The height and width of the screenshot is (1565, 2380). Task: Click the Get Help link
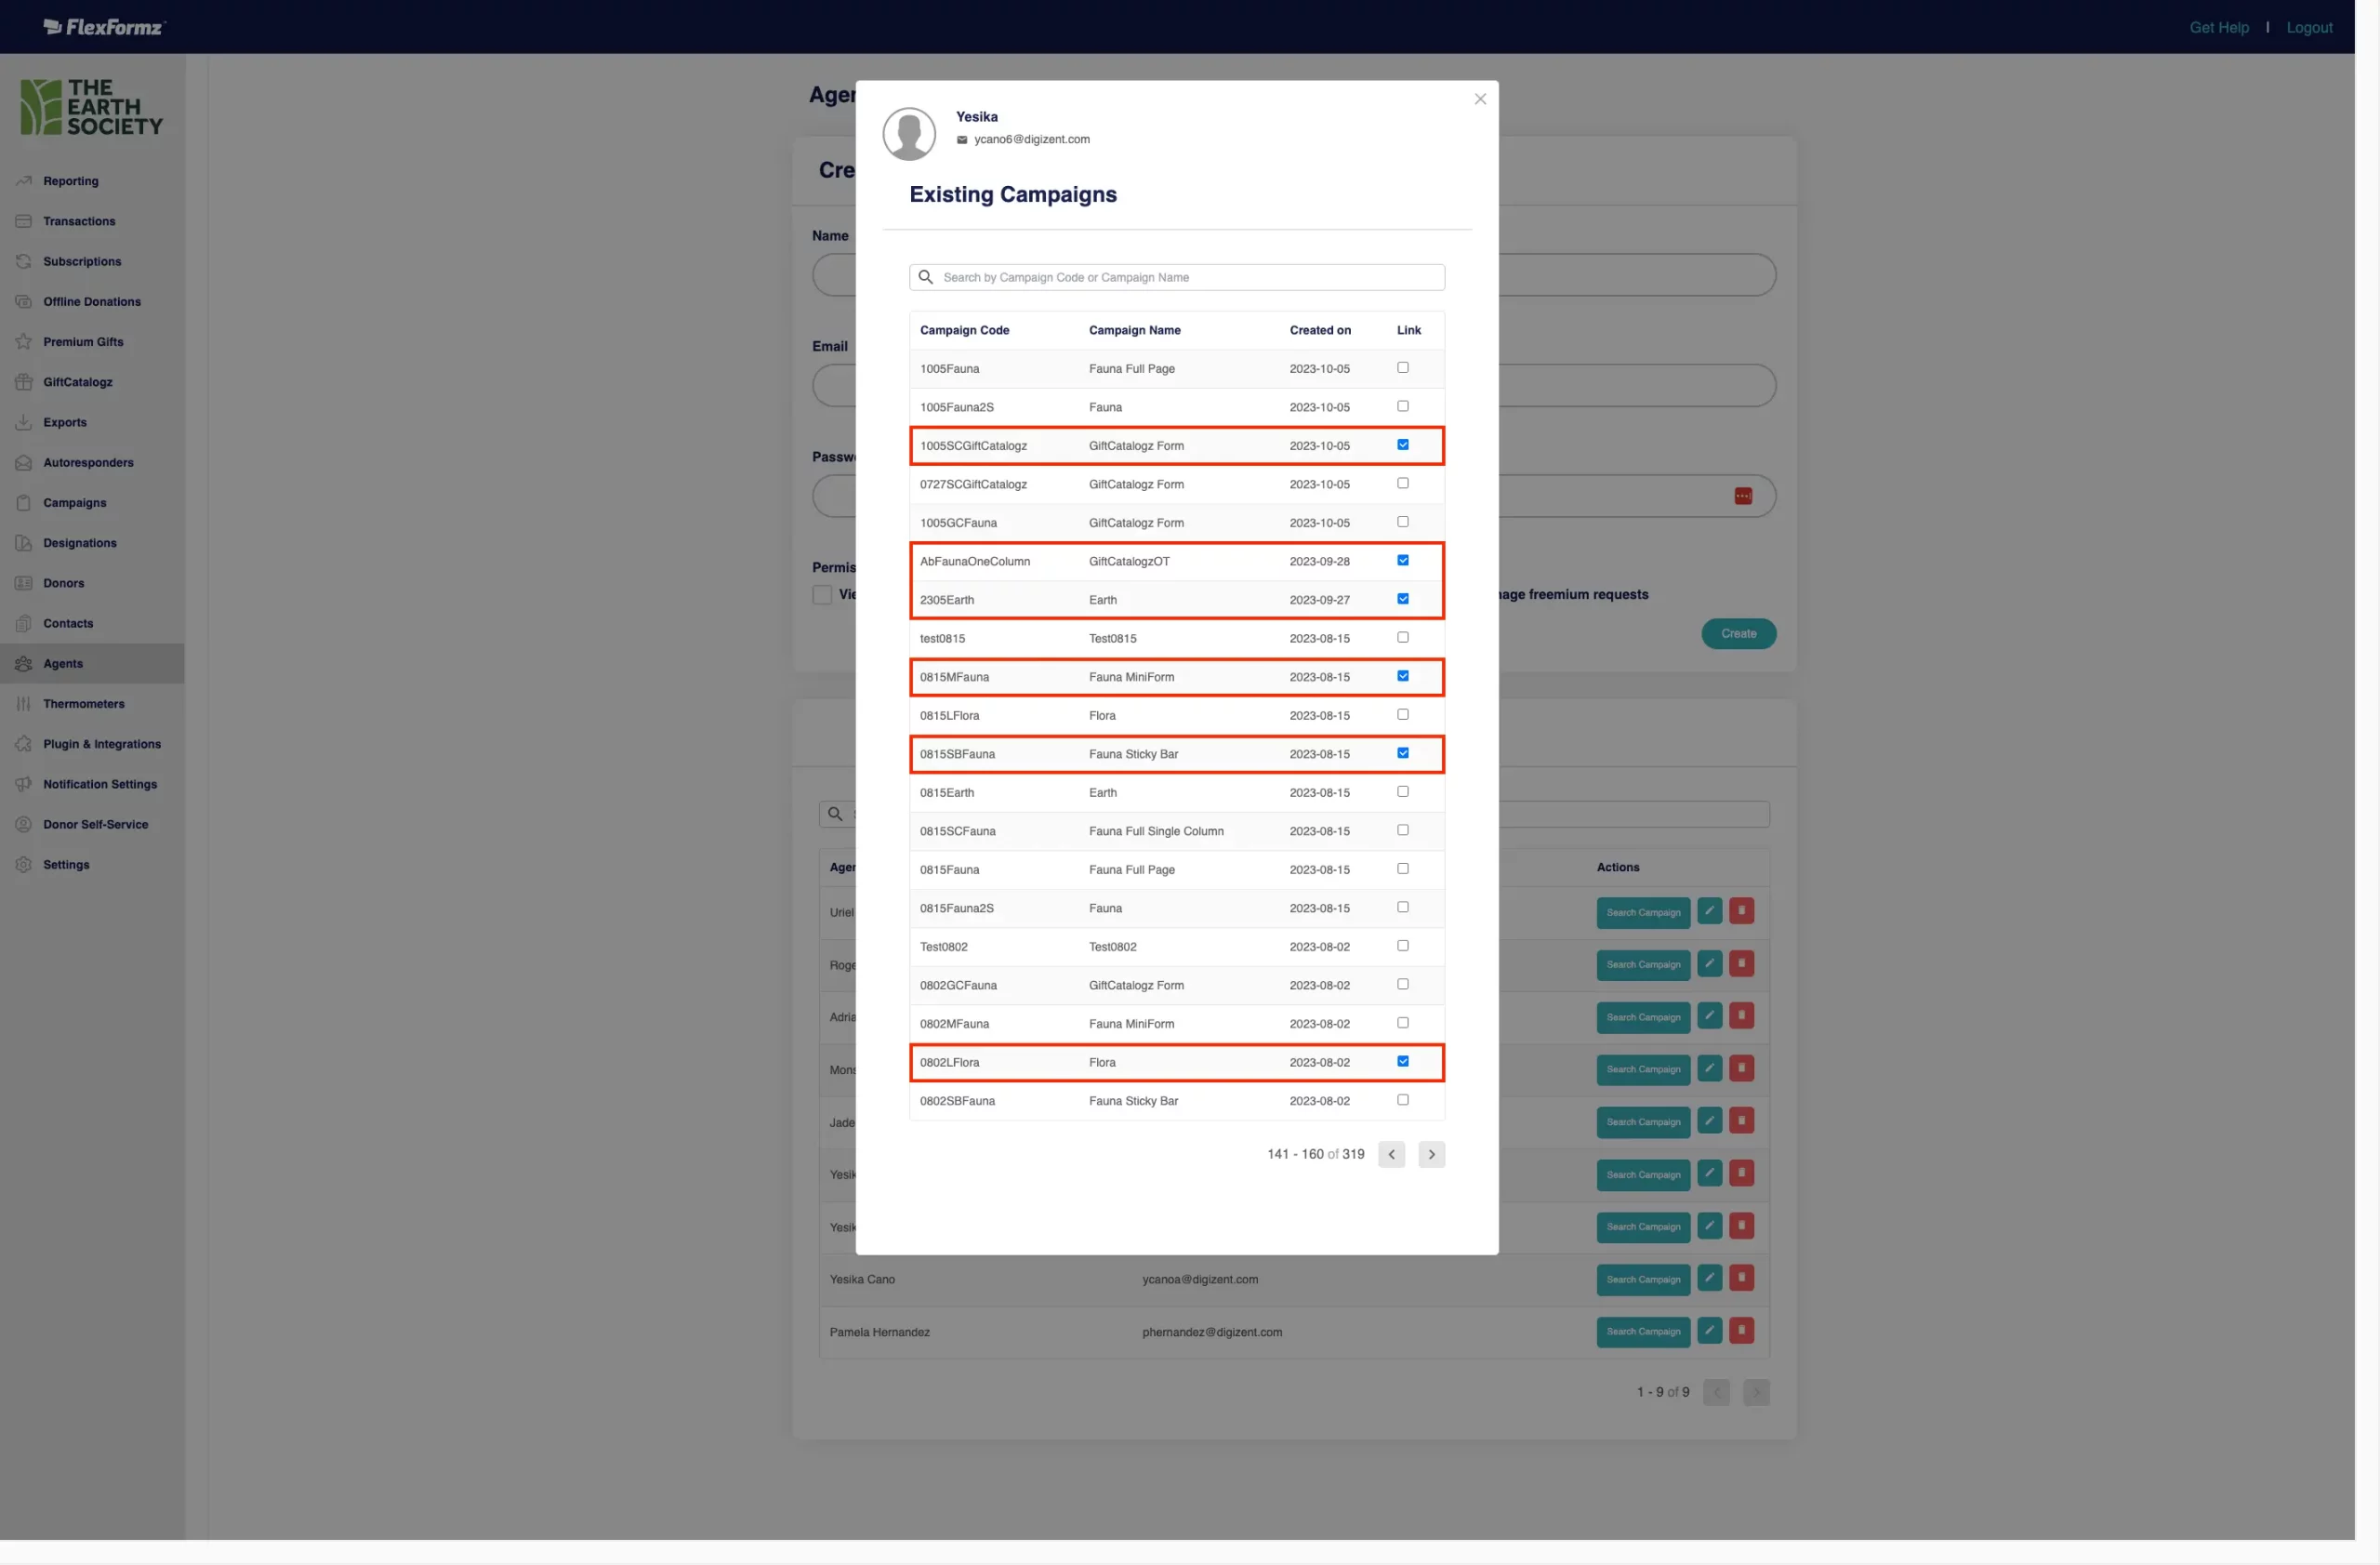[2218, 27]
